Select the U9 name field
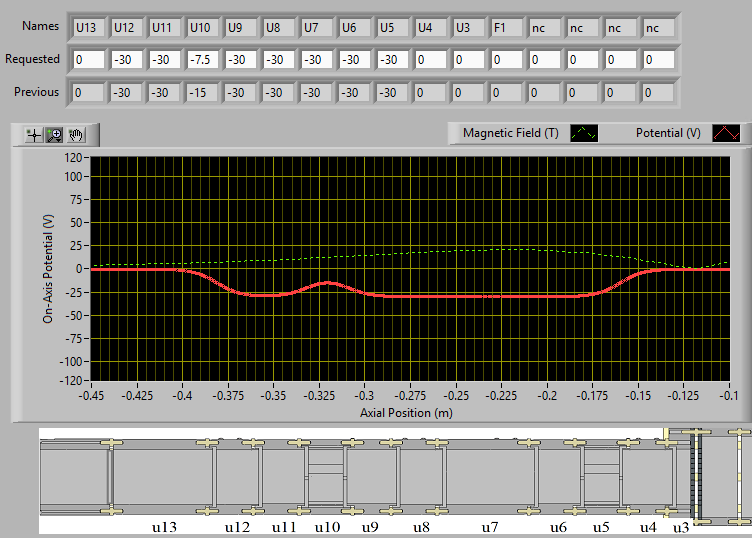 coord(241,28)
